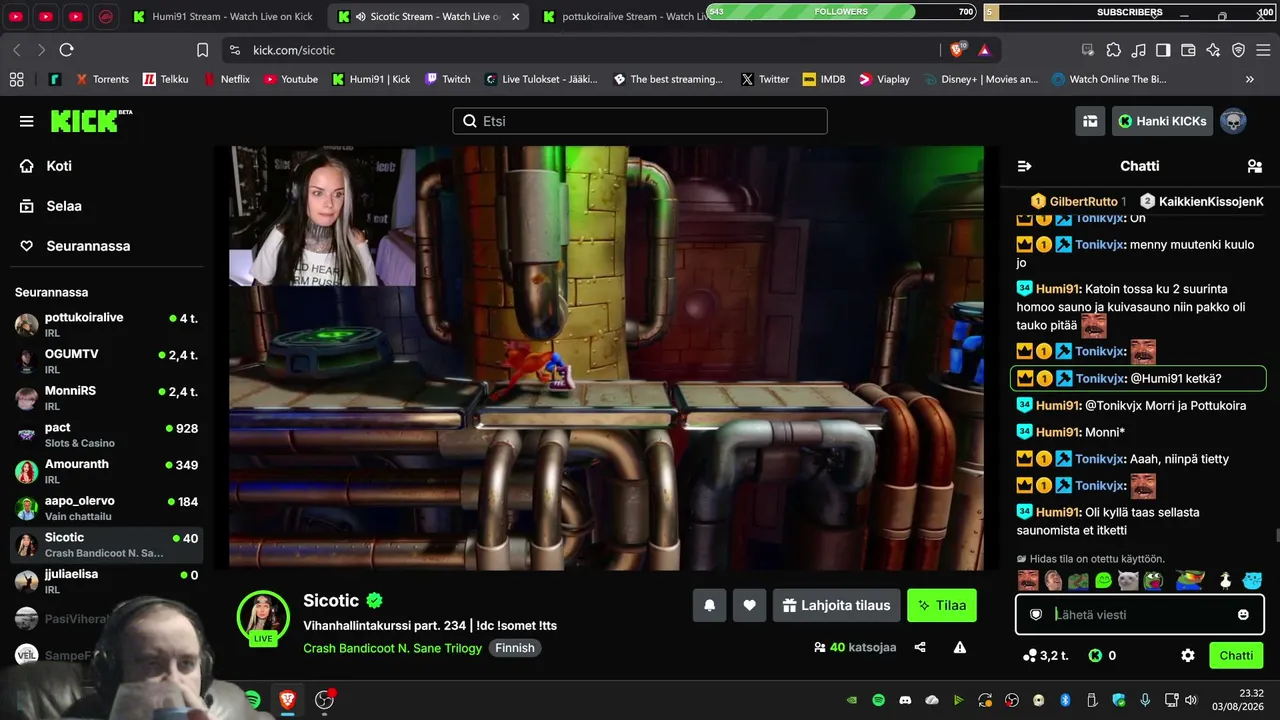Reload the page
1280x720 pixels.
[x=66, y=50]
